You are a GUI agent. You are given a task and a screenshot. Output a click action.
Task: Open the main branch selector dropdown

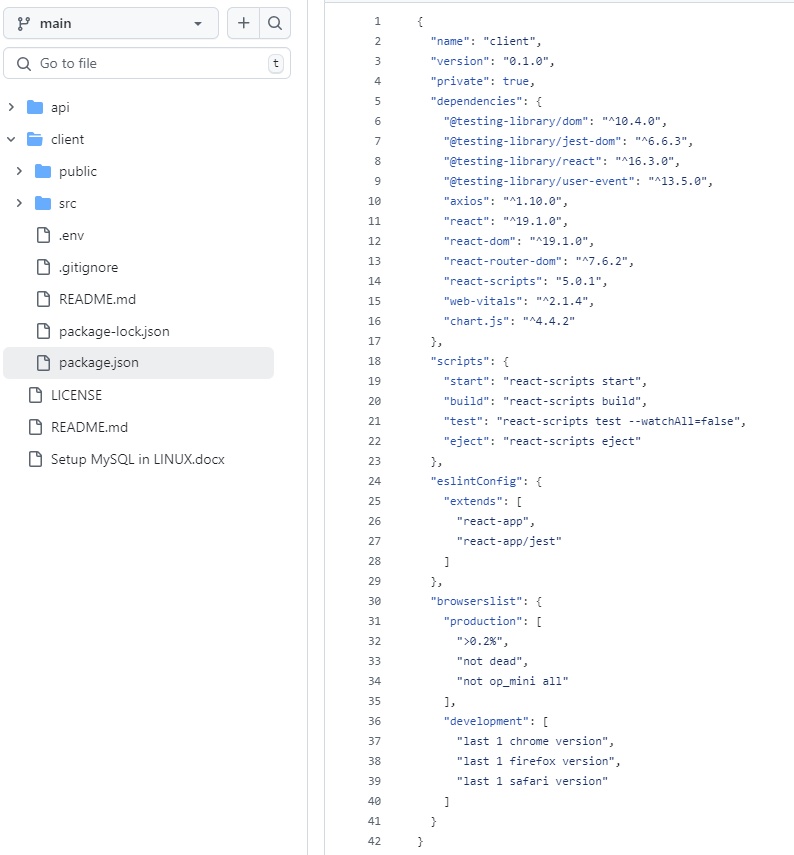(x=110, y=23)
